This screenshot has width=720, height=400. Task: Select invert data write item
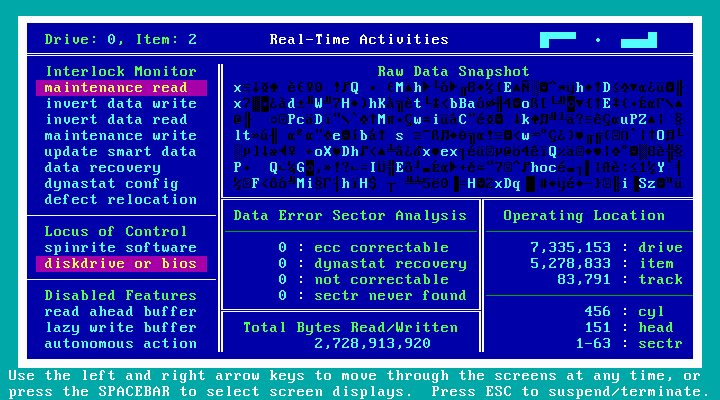tap(121, 104)
